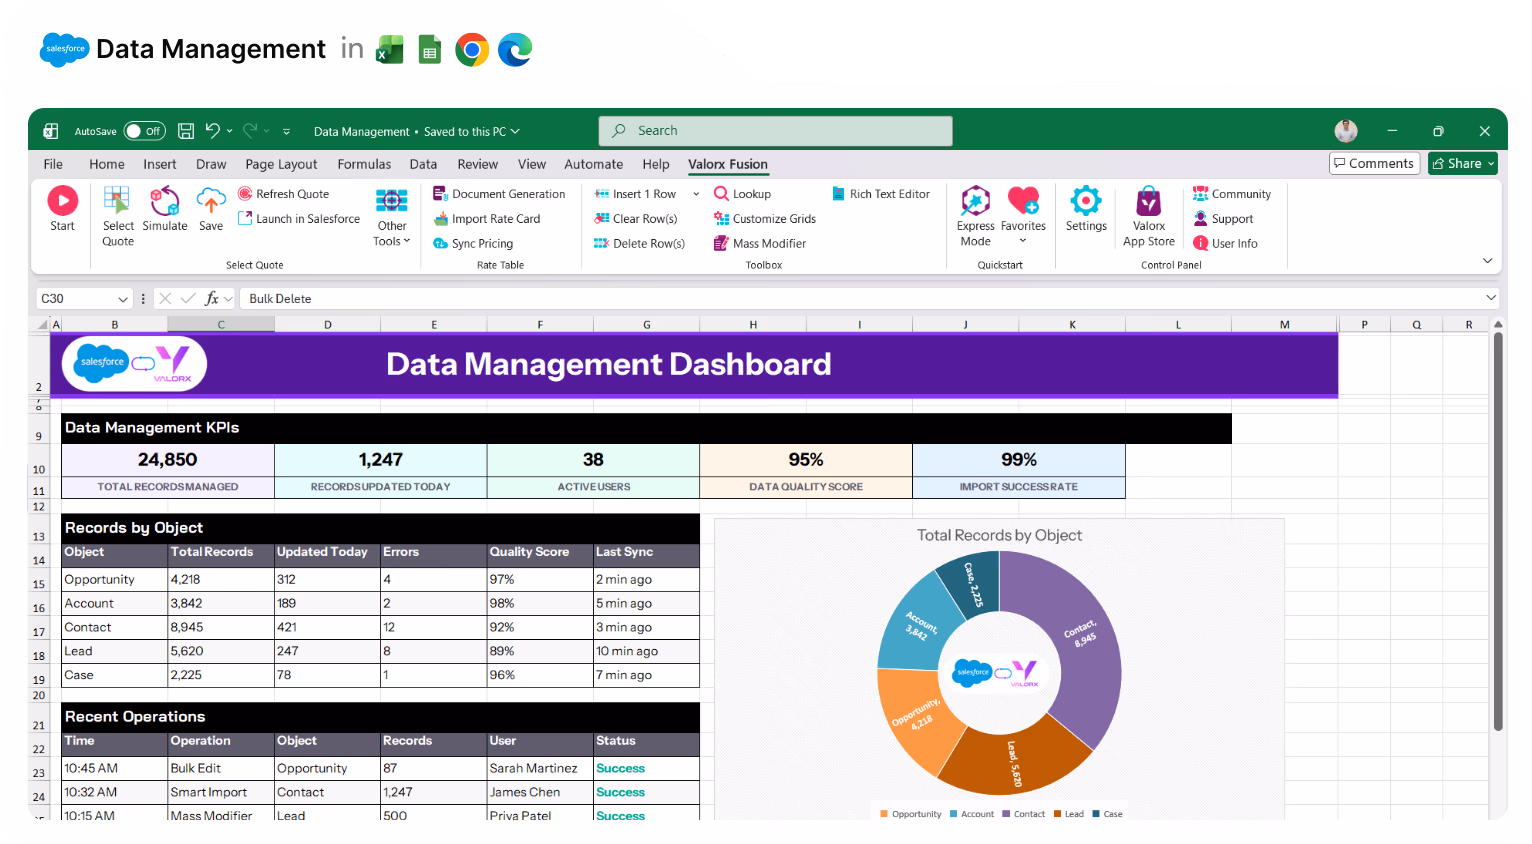Enable the Lookup tool in Toolbox

tap(742, 193)
